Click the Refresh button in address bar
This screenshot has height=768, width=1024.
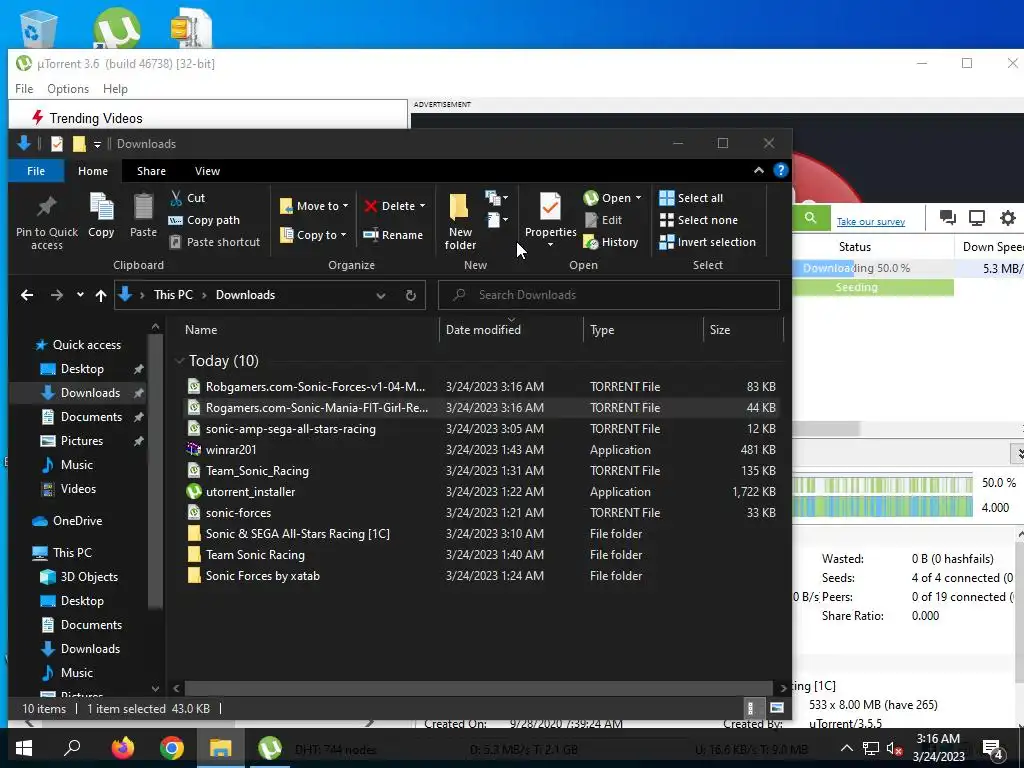411,295
